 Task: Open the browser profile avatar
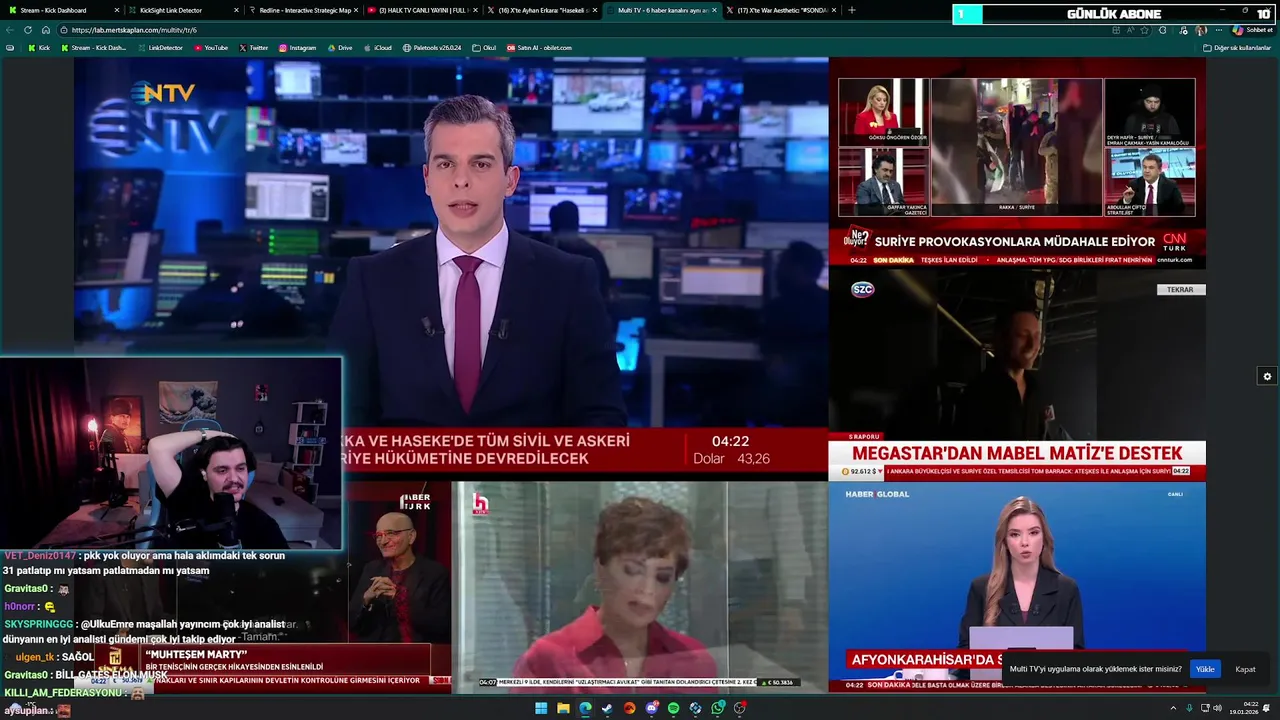click(x=1201, y=30)
